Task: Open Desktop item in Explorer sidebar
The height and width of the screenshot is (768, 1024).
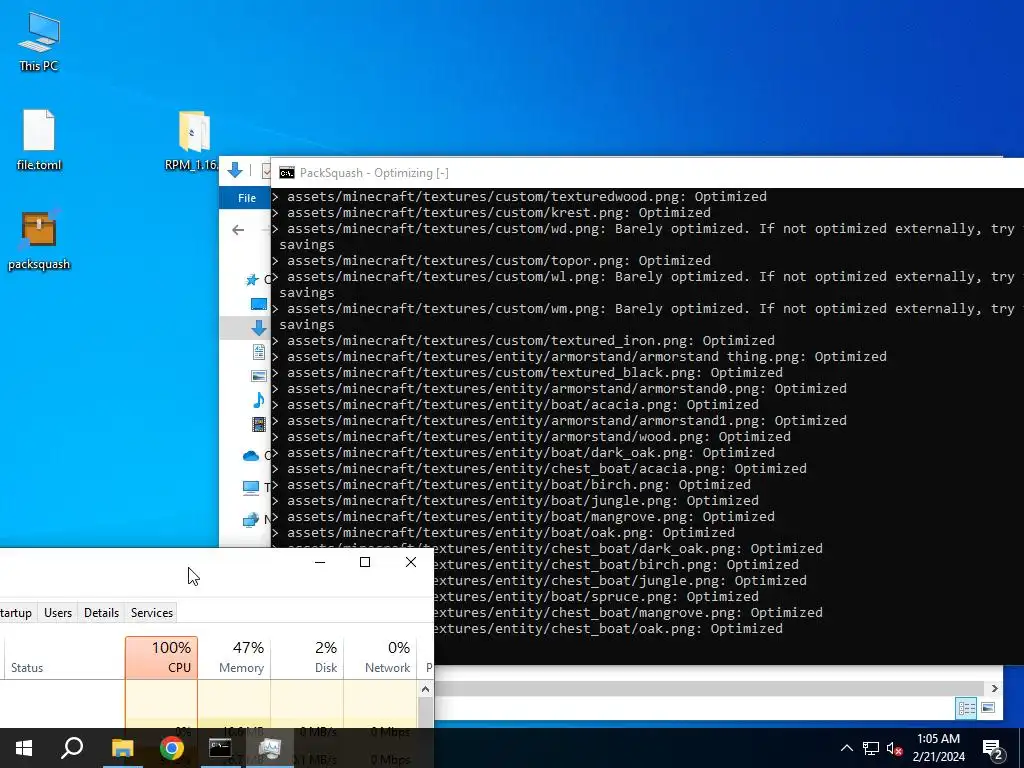Action: (x=259, y=304)
